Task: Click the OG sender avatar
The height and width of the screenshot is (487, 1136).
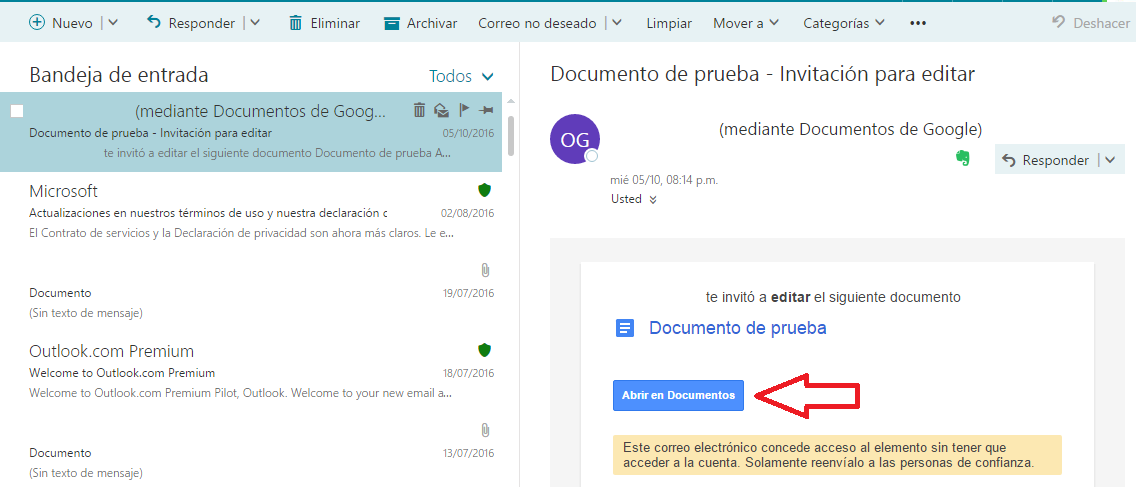Action: pos(575,139)
